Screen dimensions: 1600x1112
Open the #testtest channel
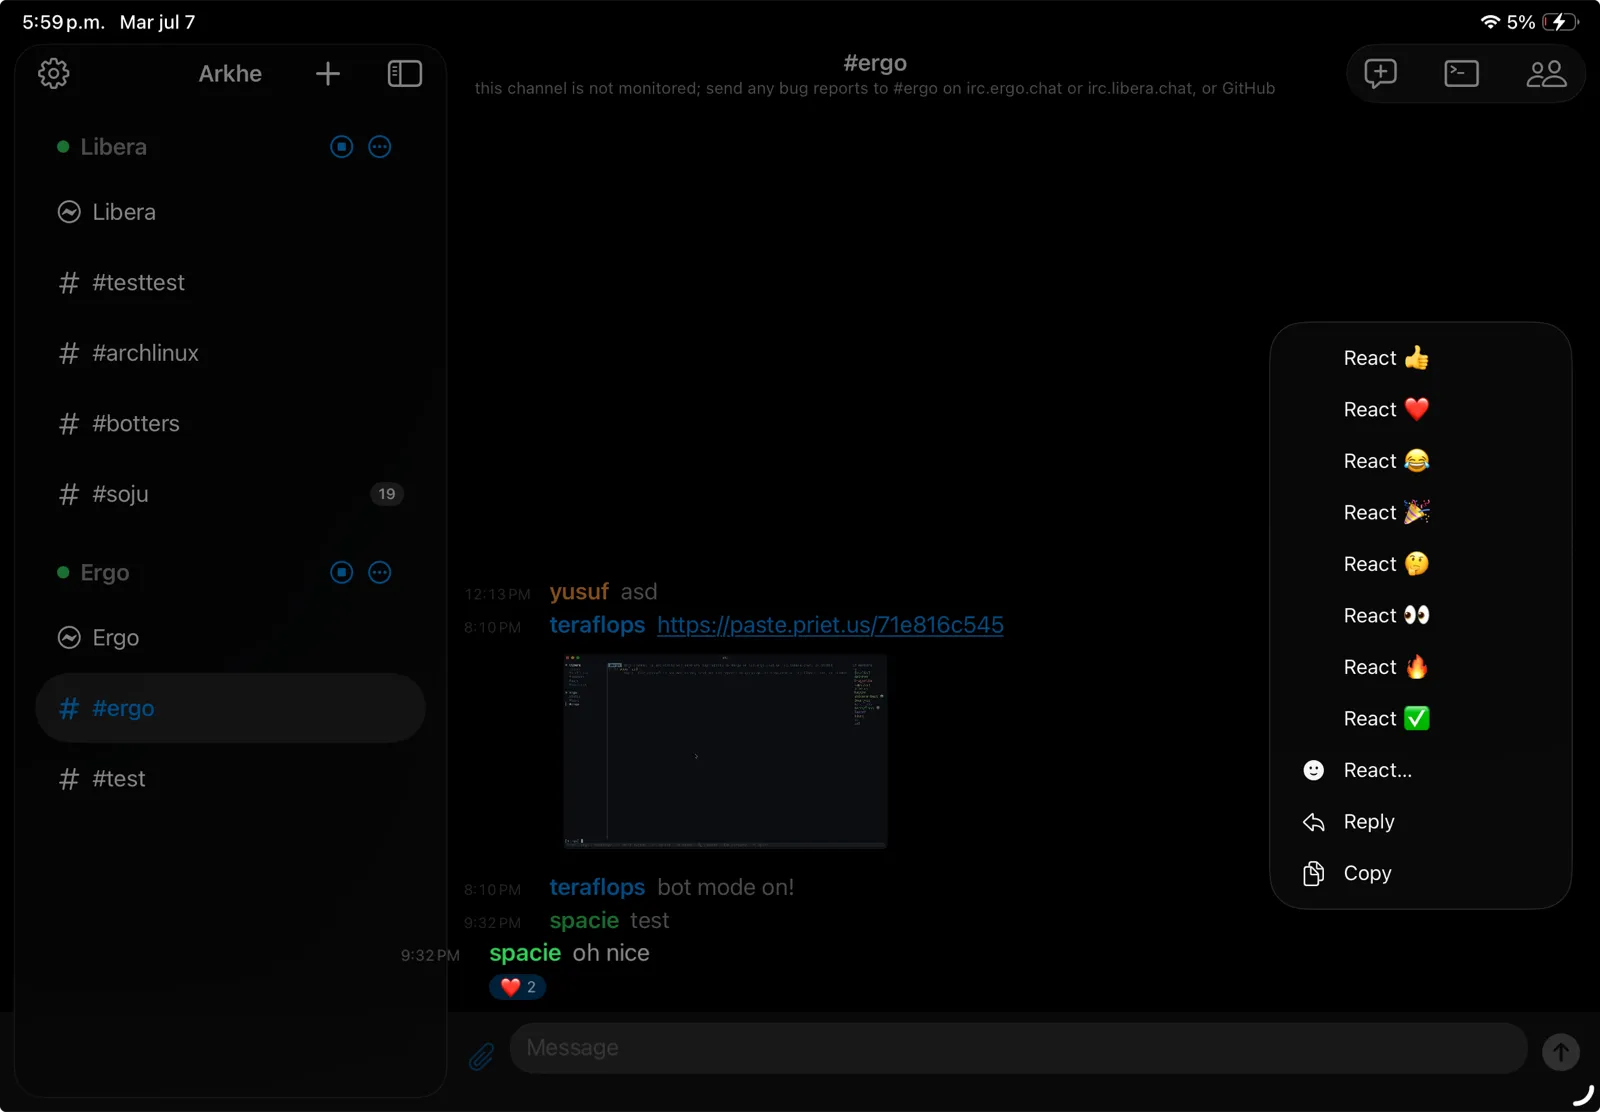230,283
